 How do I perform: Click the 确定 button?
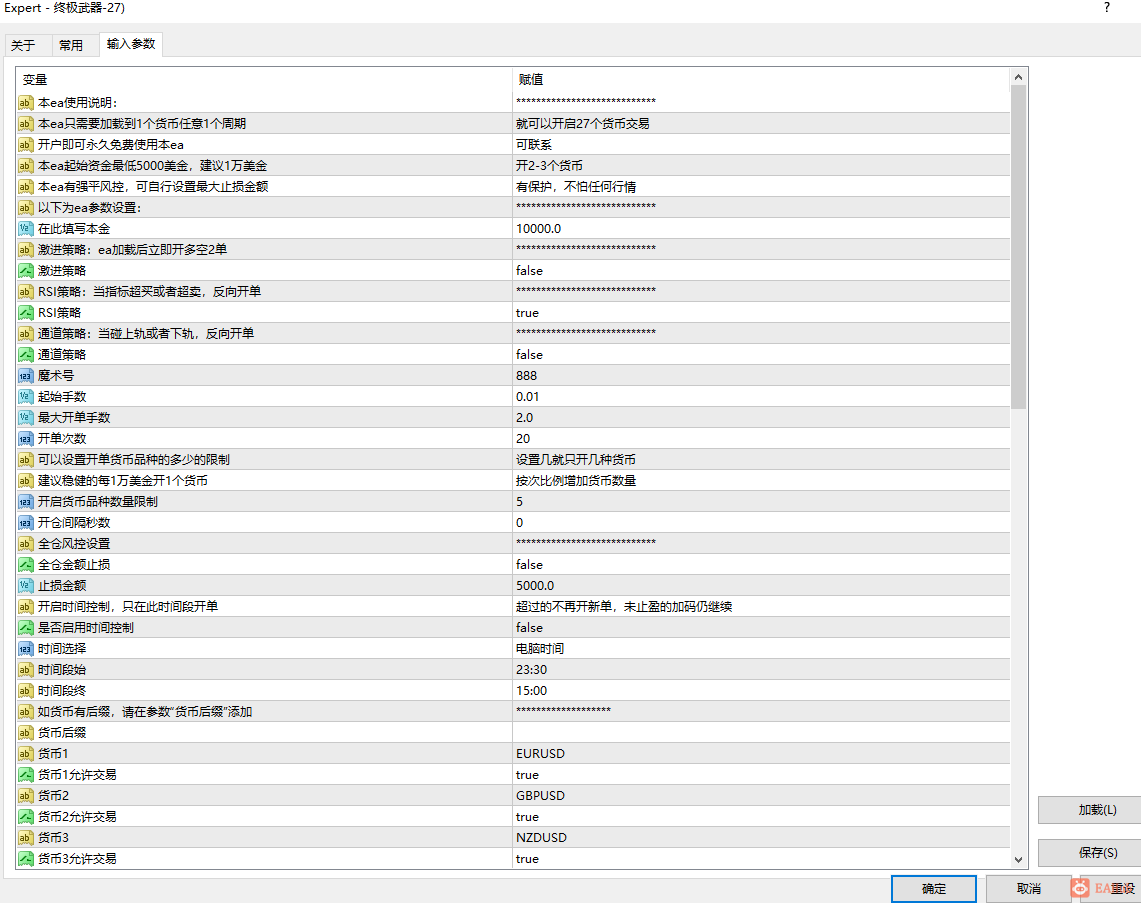click(x=934, y=888)
